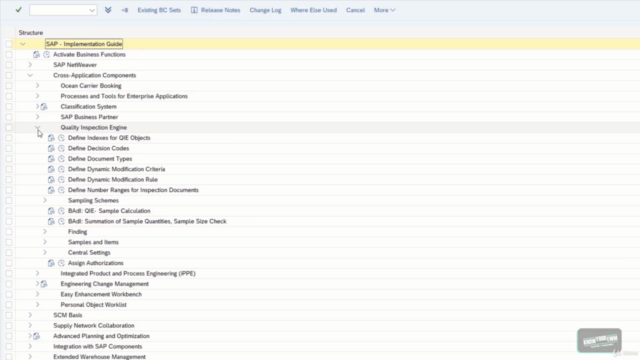This screenshot has height=360, width=640.
Task: Click execute icon for Define Document Types
Action: point(61,159)
